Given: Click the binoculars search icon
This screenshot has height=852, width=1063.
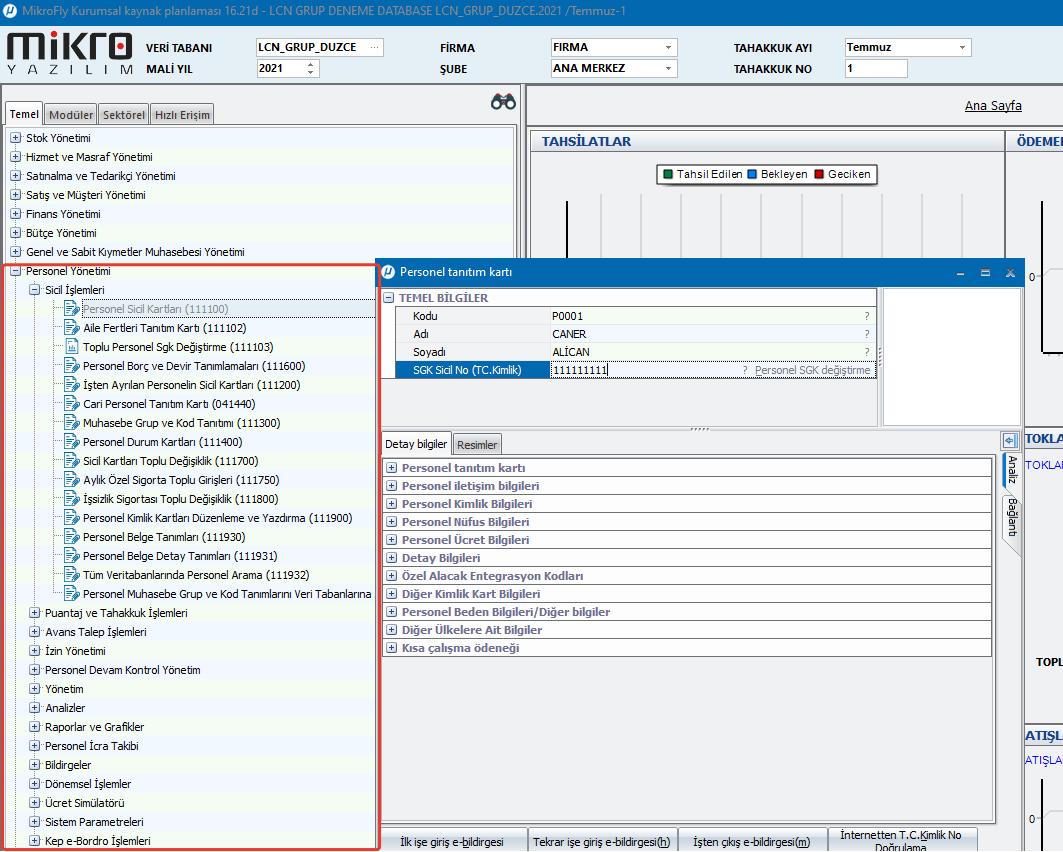Looking at the screenshot, I should pos(503,102).
